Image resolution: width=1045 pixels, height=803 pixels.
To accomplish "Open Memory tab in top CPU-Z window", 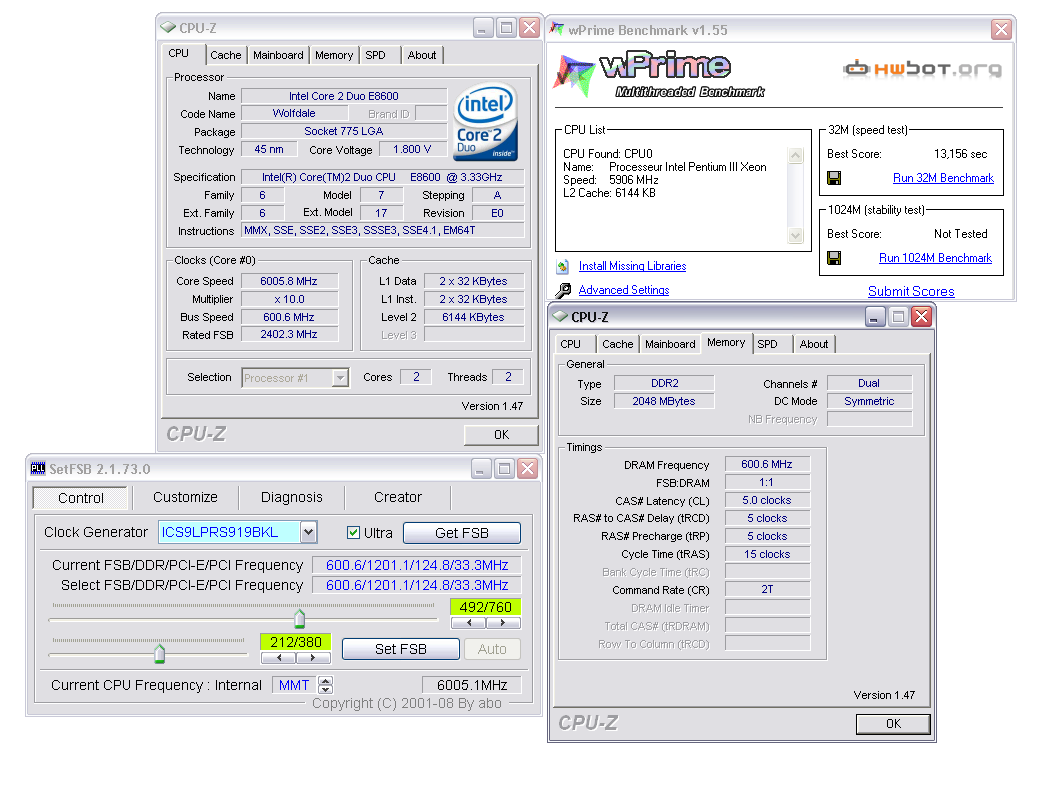I will pos(334,55).
